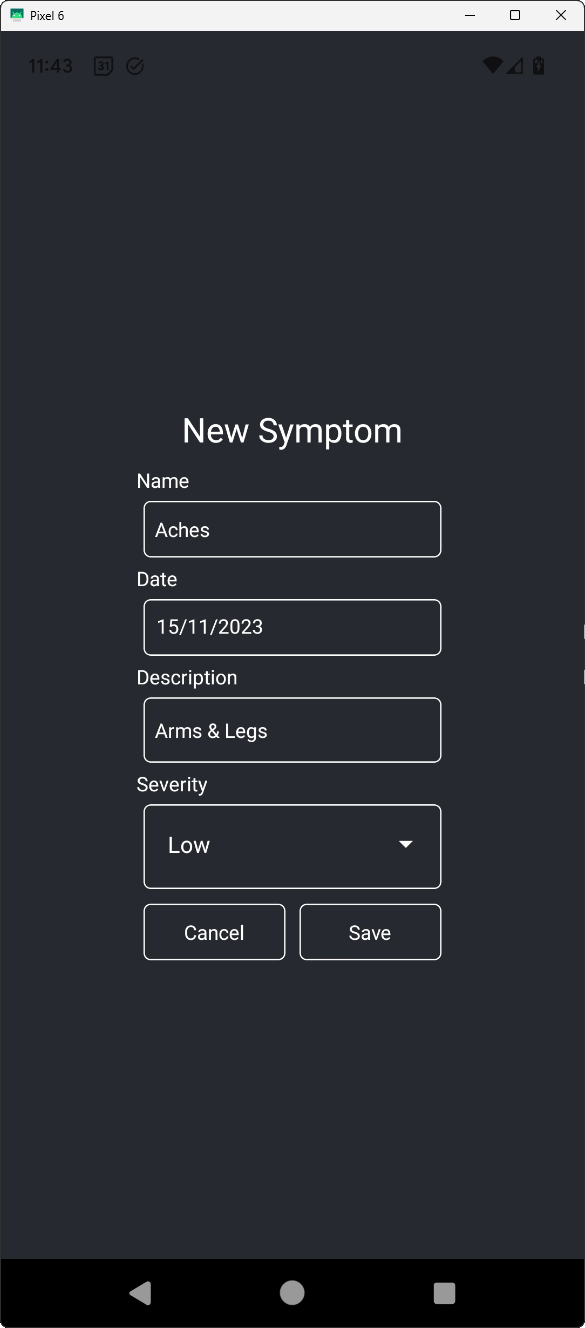The image size is (585, 1328).
Task: Select the Description field with Arms & Legs
Action: [291, 730]
